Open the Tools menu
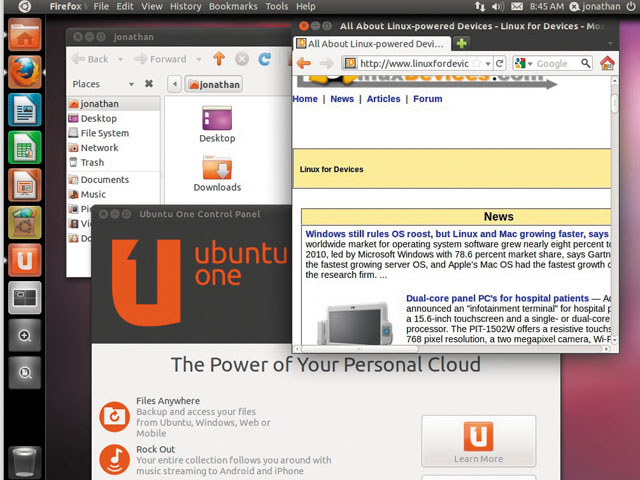The width and height of the screenshot is (640, 480). click(x=277, y=7)
